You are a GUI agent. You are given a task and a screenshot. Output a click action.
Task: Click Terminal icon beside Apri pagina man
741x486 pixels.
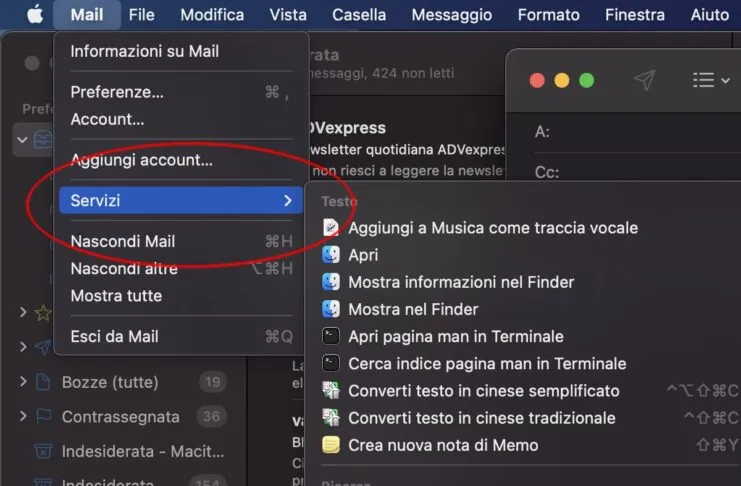tap(331, 336)
